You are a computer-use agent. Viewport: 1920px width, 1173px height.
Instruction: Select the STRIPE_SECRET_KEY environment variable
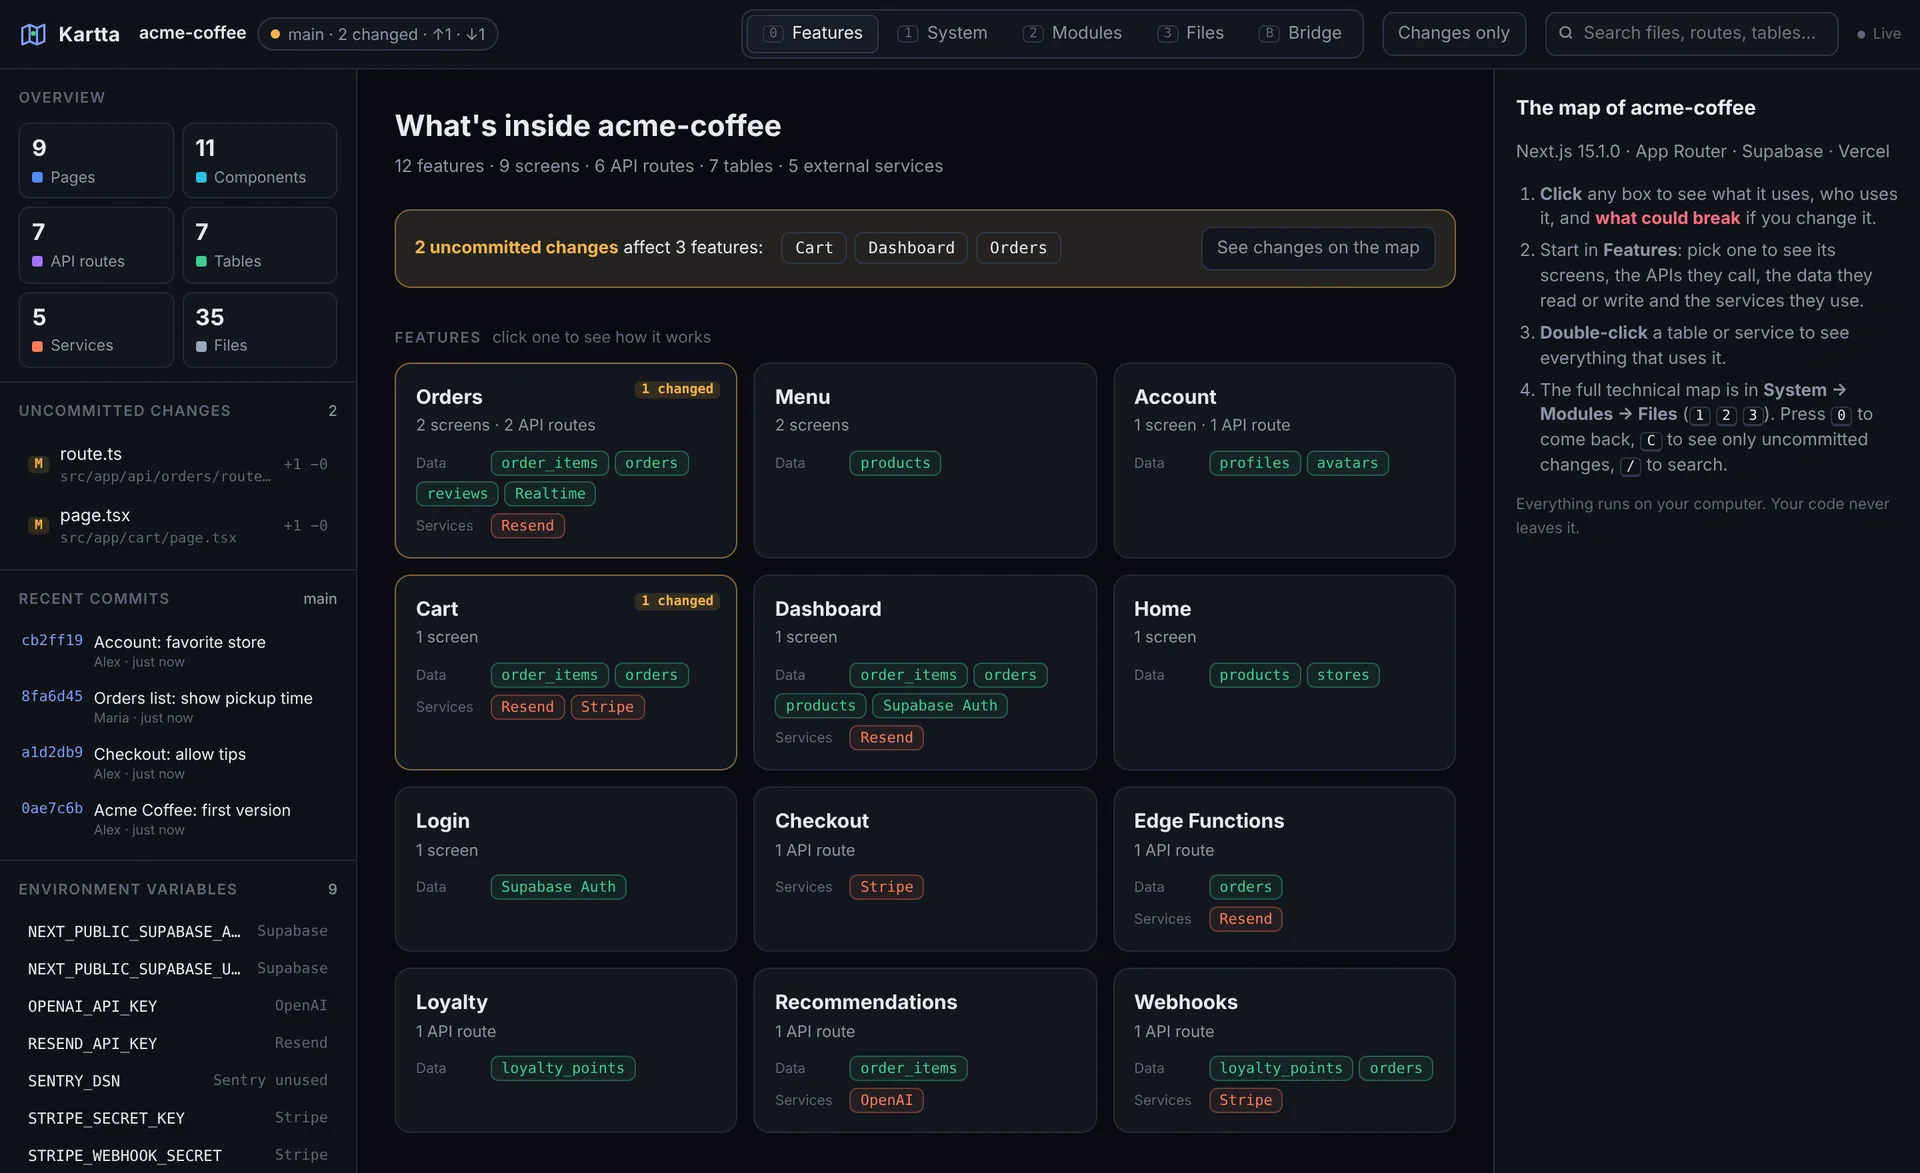coord(178,1118)
